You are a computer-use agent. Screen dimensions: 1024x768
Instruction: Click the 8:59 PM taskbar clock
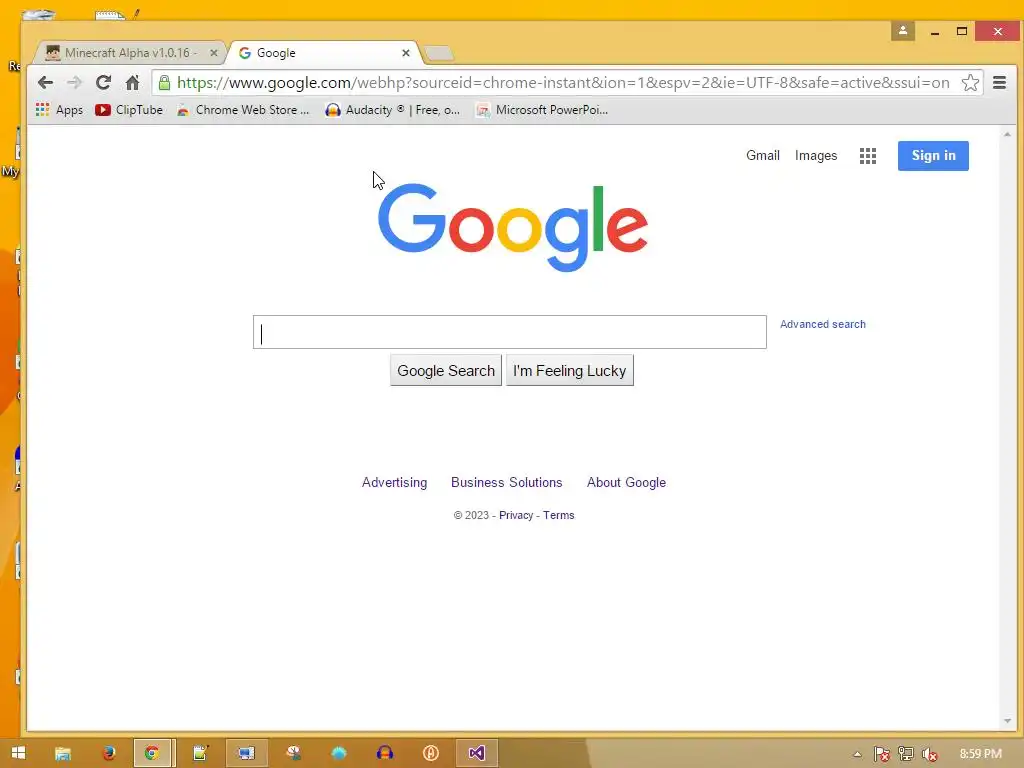980,754
